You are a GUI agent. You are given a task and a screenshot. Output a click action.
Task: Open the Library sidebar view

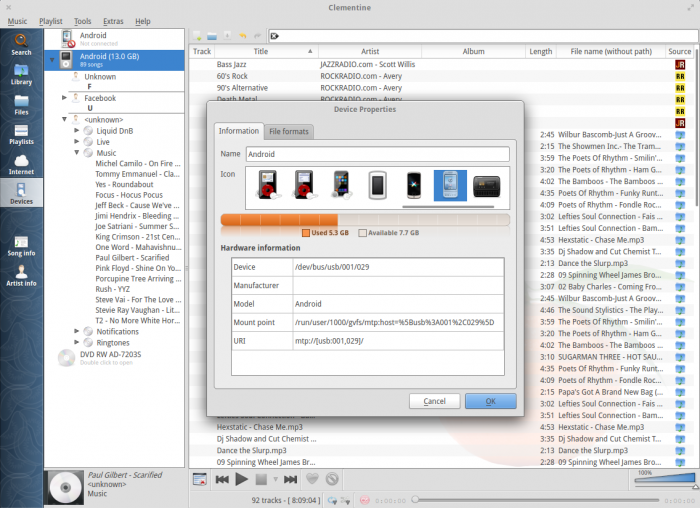tap(21, 74)
